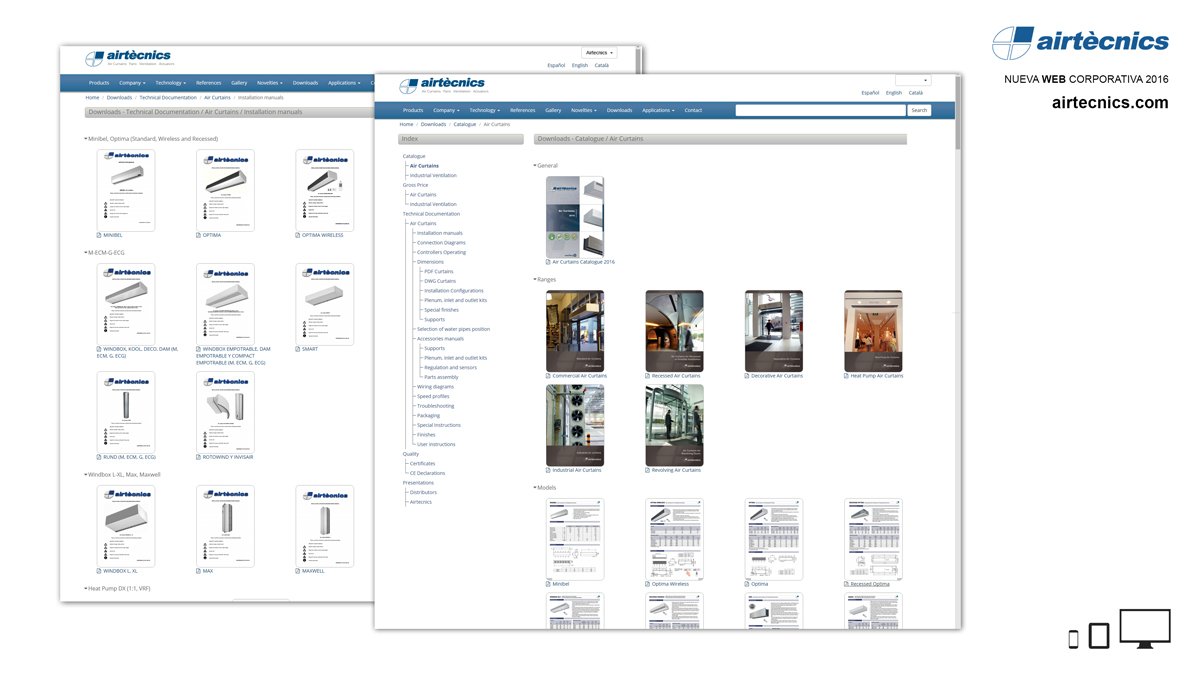
Task: Open the Industrial Air Curtains cover thumbnail
Action: coord(575,425)
